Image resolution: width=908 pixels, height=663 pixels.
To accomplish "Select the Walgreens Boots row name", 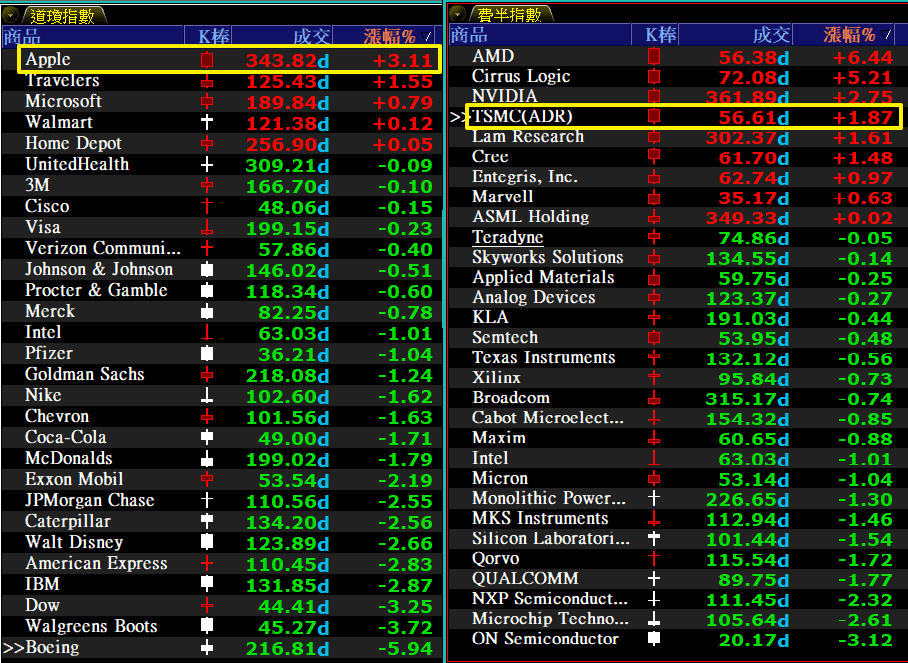I will click(x=91, y=627).
